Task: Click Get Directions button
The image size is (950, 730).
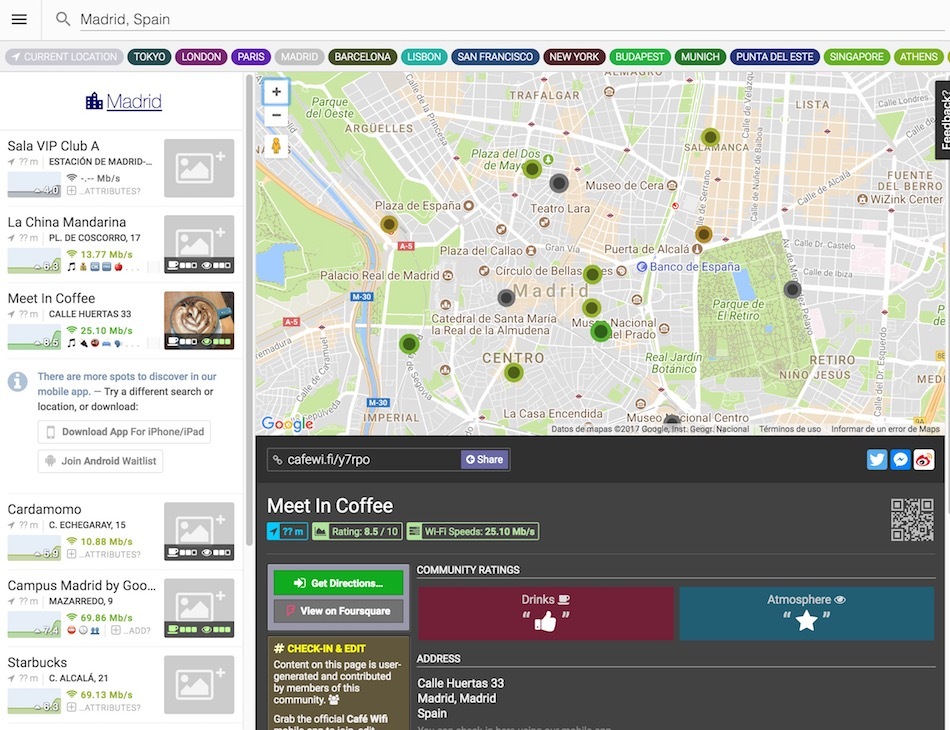Action: coord(338,583)
